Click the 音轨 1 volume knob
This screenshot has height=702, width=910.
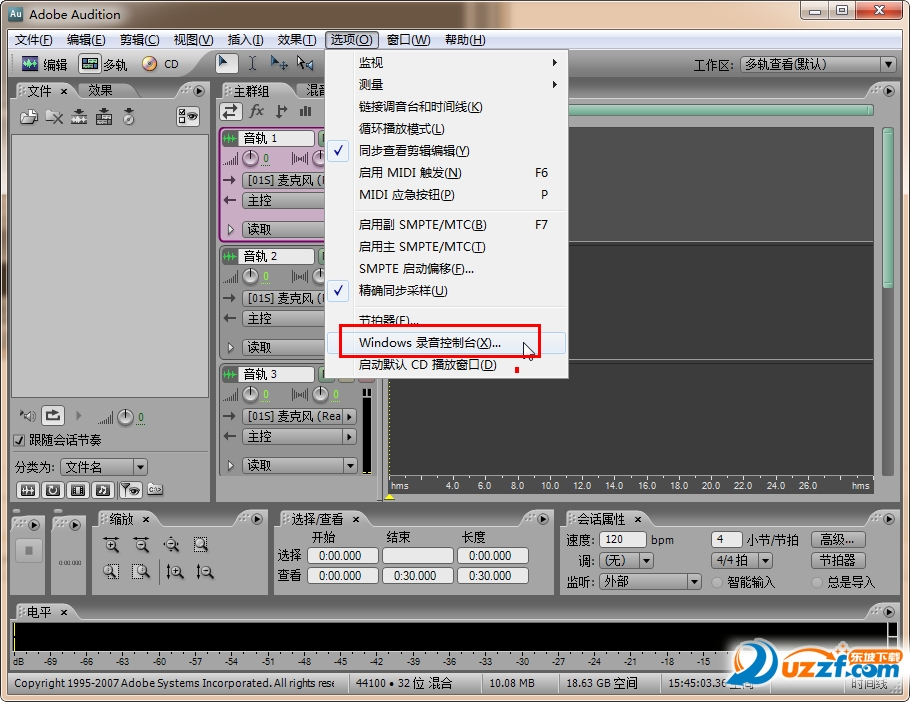point(250,159)
